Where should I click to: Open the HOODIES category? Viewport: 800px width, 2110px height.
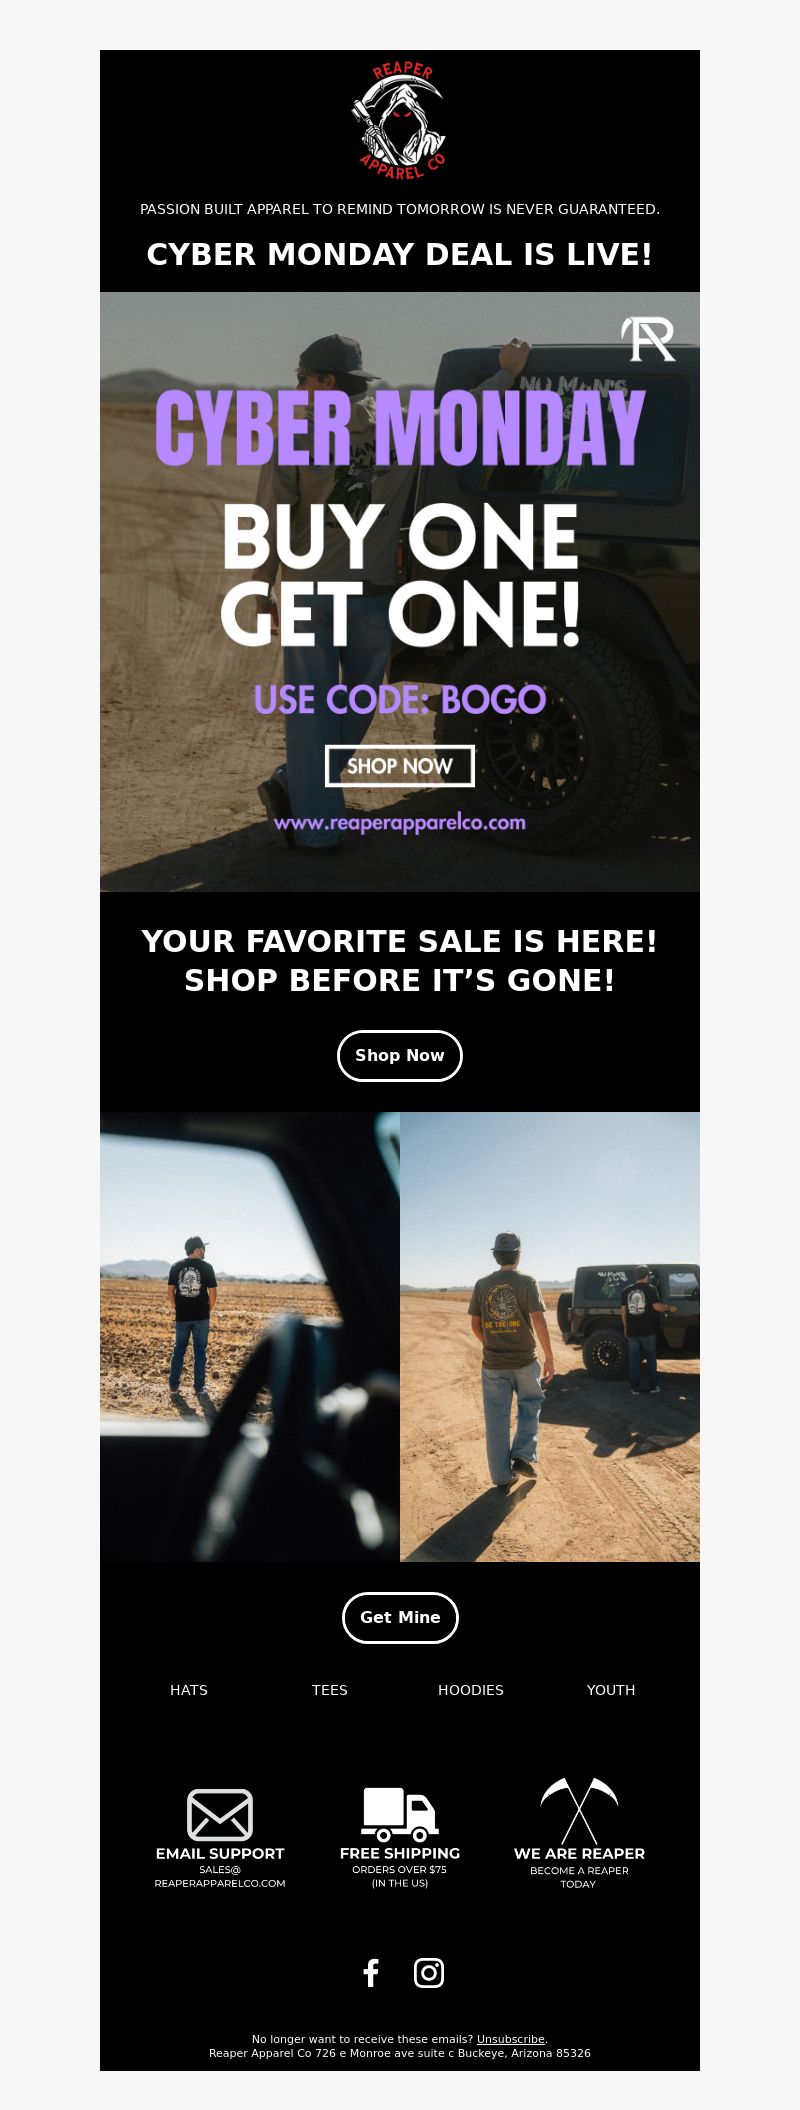click(471, 1690)
